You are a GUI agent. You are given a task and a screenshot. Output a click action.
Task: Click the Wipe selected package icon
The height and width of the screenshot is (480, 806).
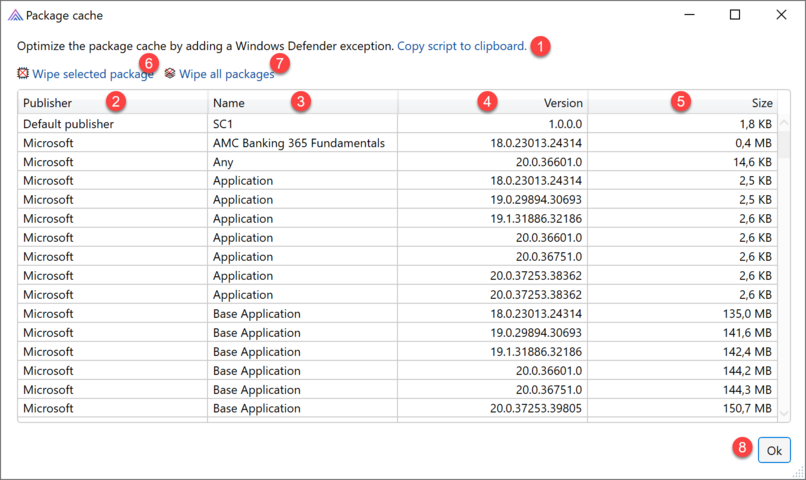click(x=23, y=73)
